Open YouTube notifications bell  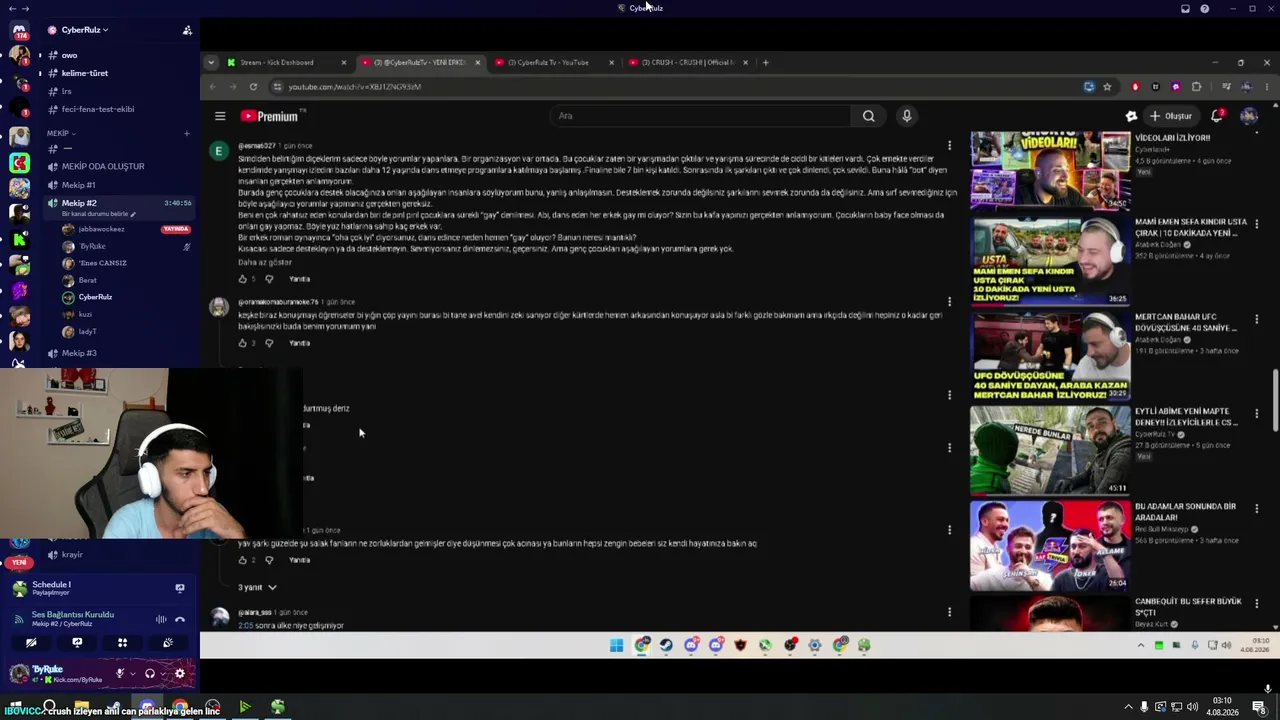coord(1217,116)
